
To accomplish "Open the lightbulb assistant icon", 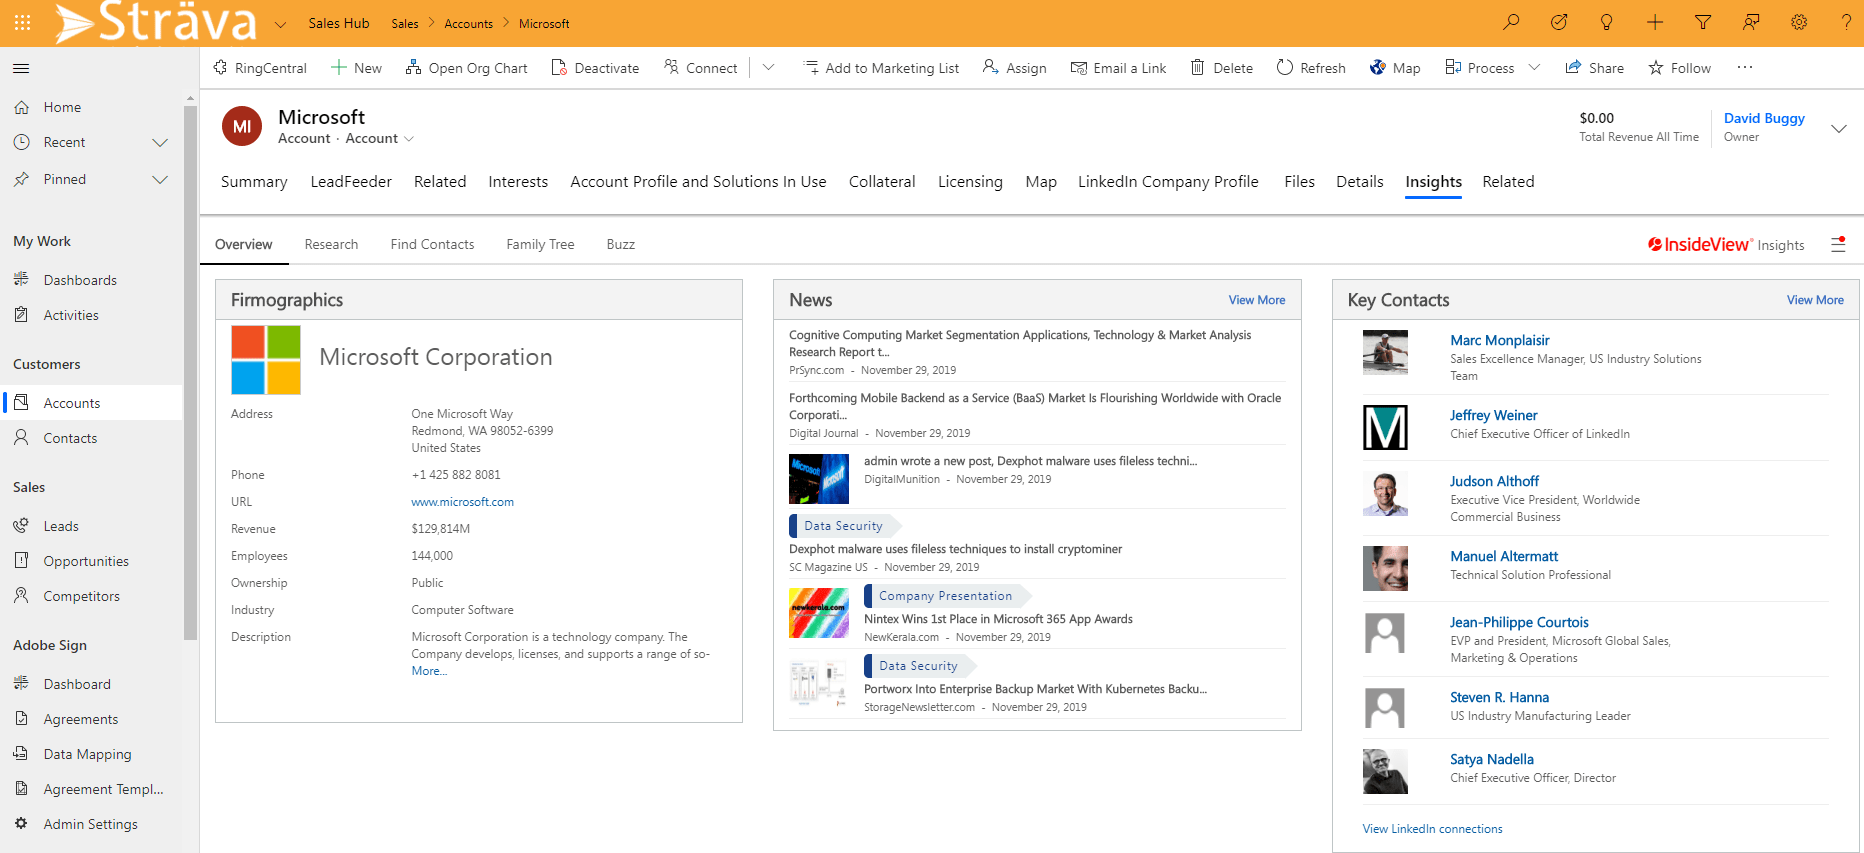I will (1607, 22).
